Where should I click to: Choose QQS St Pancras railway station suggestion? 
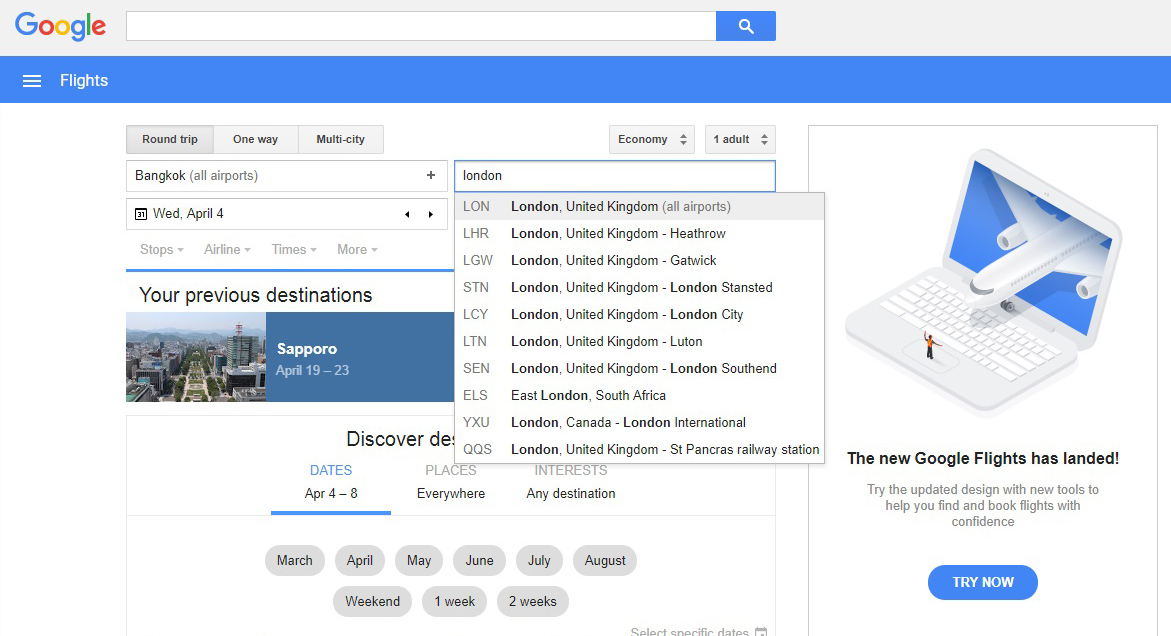pos(639,449)
